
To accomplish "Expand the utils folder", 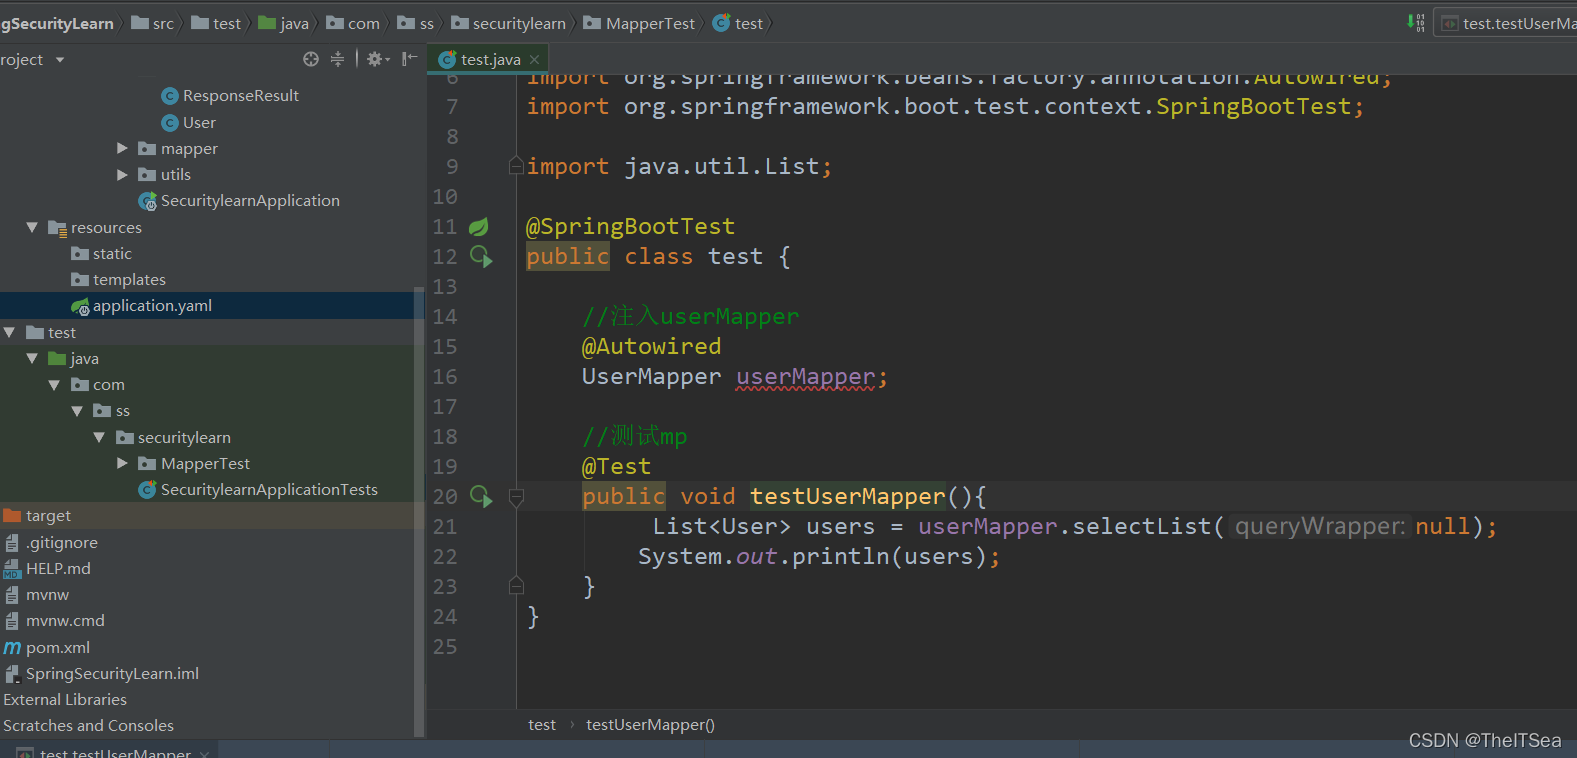I will tap(122, 174).
